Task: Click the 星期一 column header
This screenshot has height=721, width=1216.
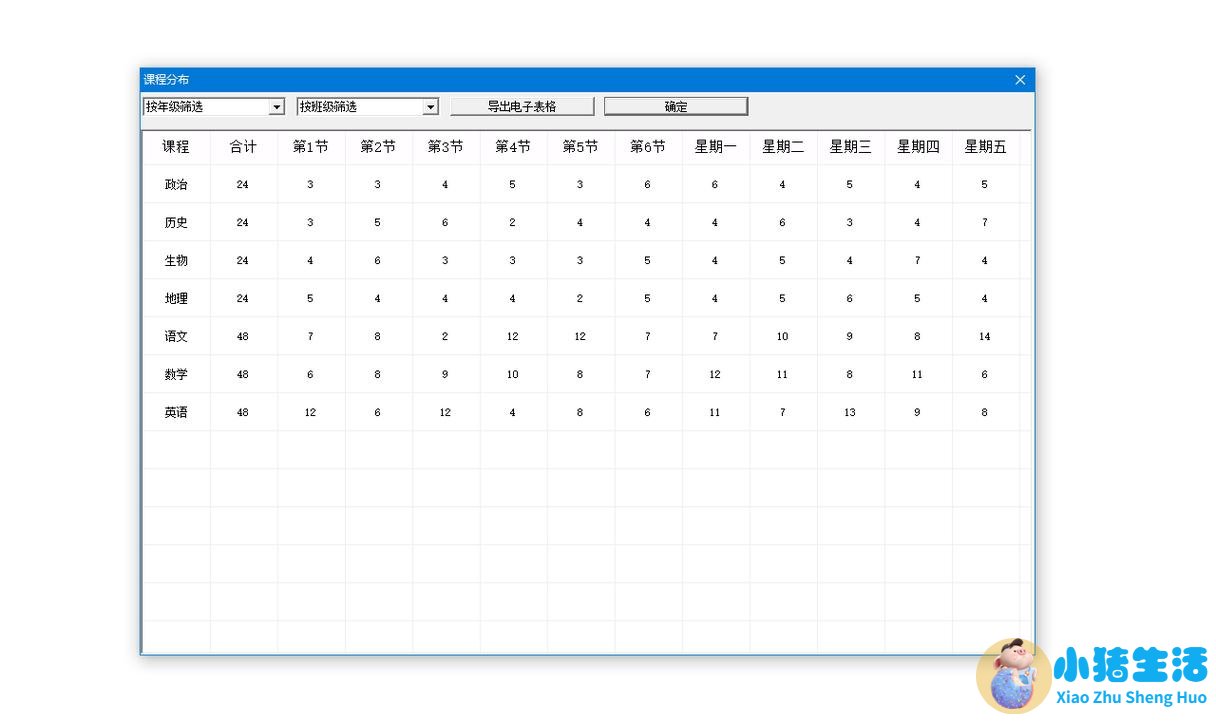Action: pos(716,147)
